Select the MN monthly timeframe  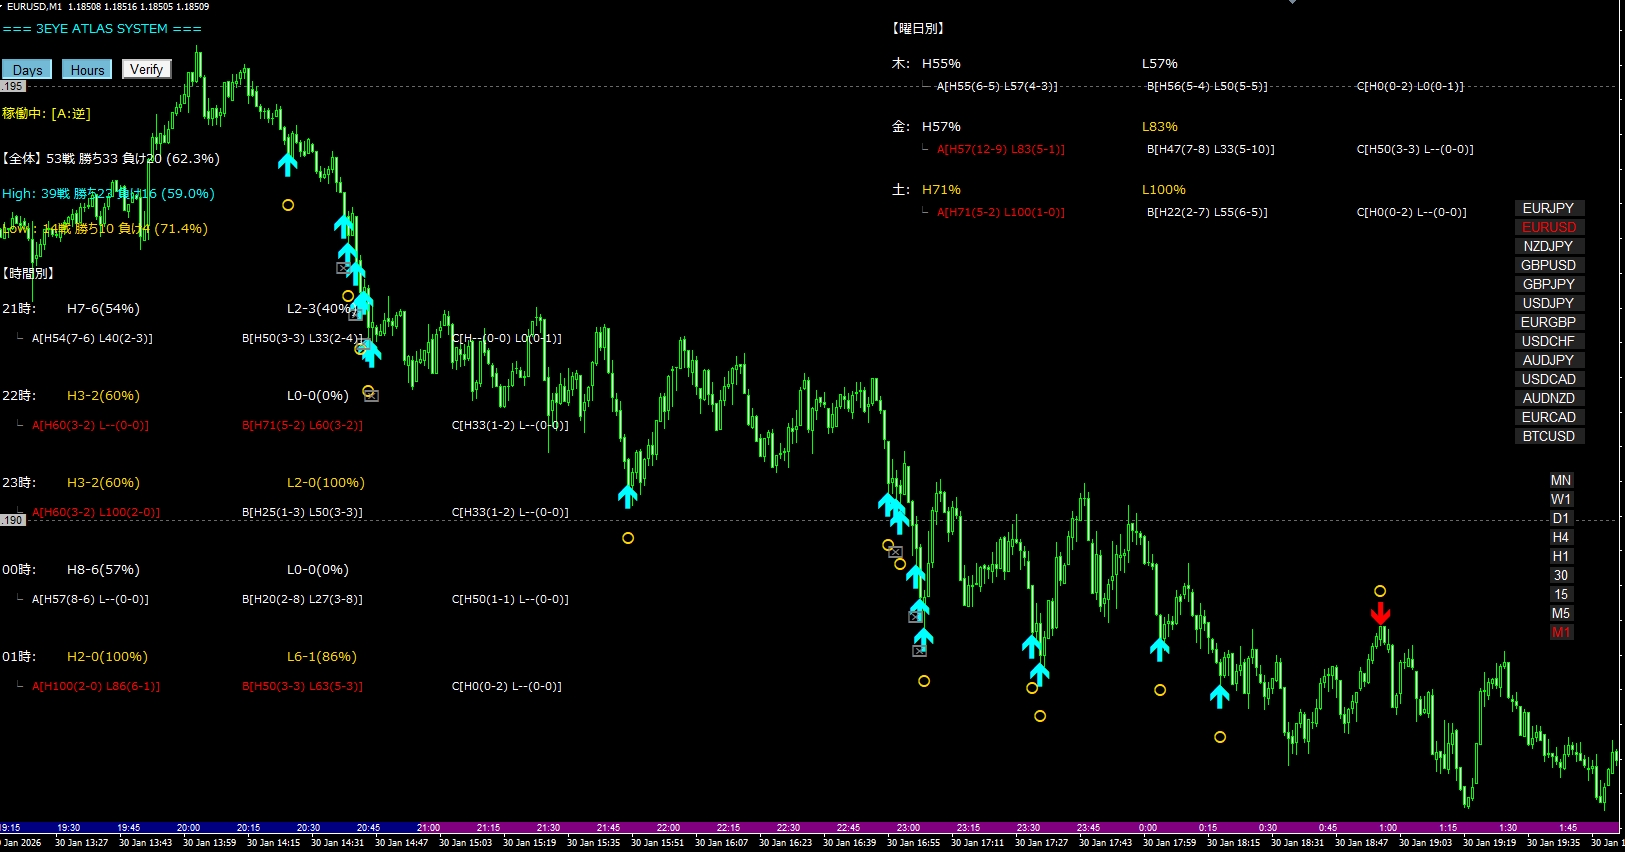(1560, 480)
